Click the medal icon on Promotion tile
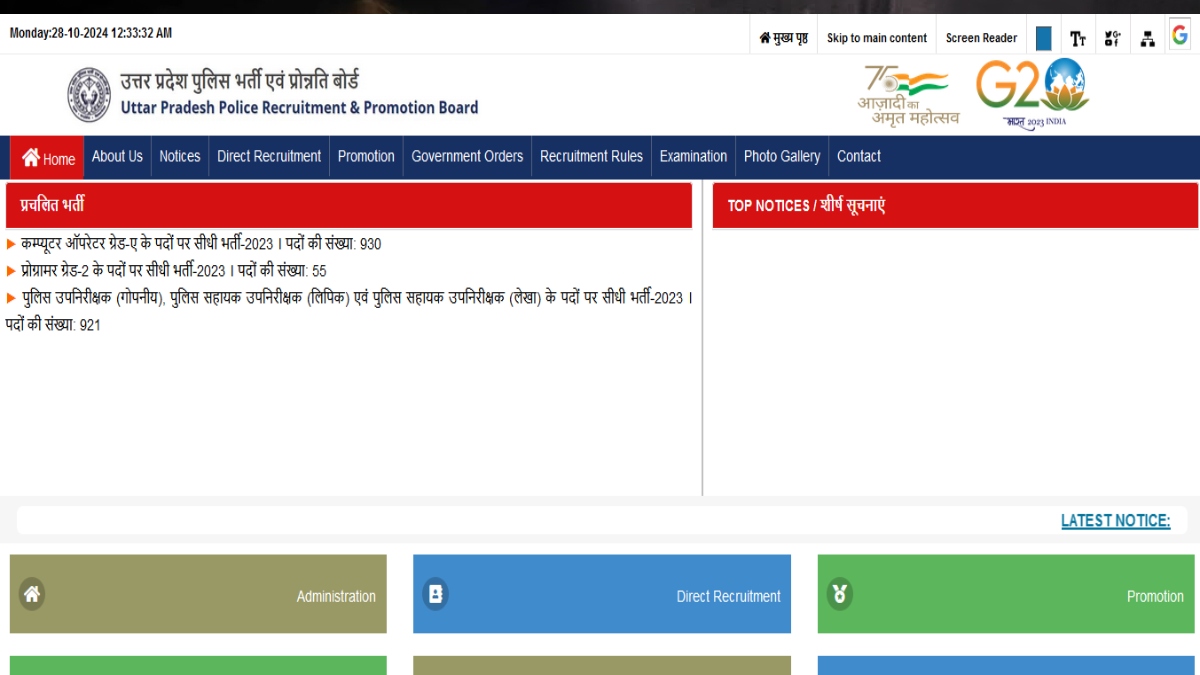1200x675 pixels. [x=840, y=594]
